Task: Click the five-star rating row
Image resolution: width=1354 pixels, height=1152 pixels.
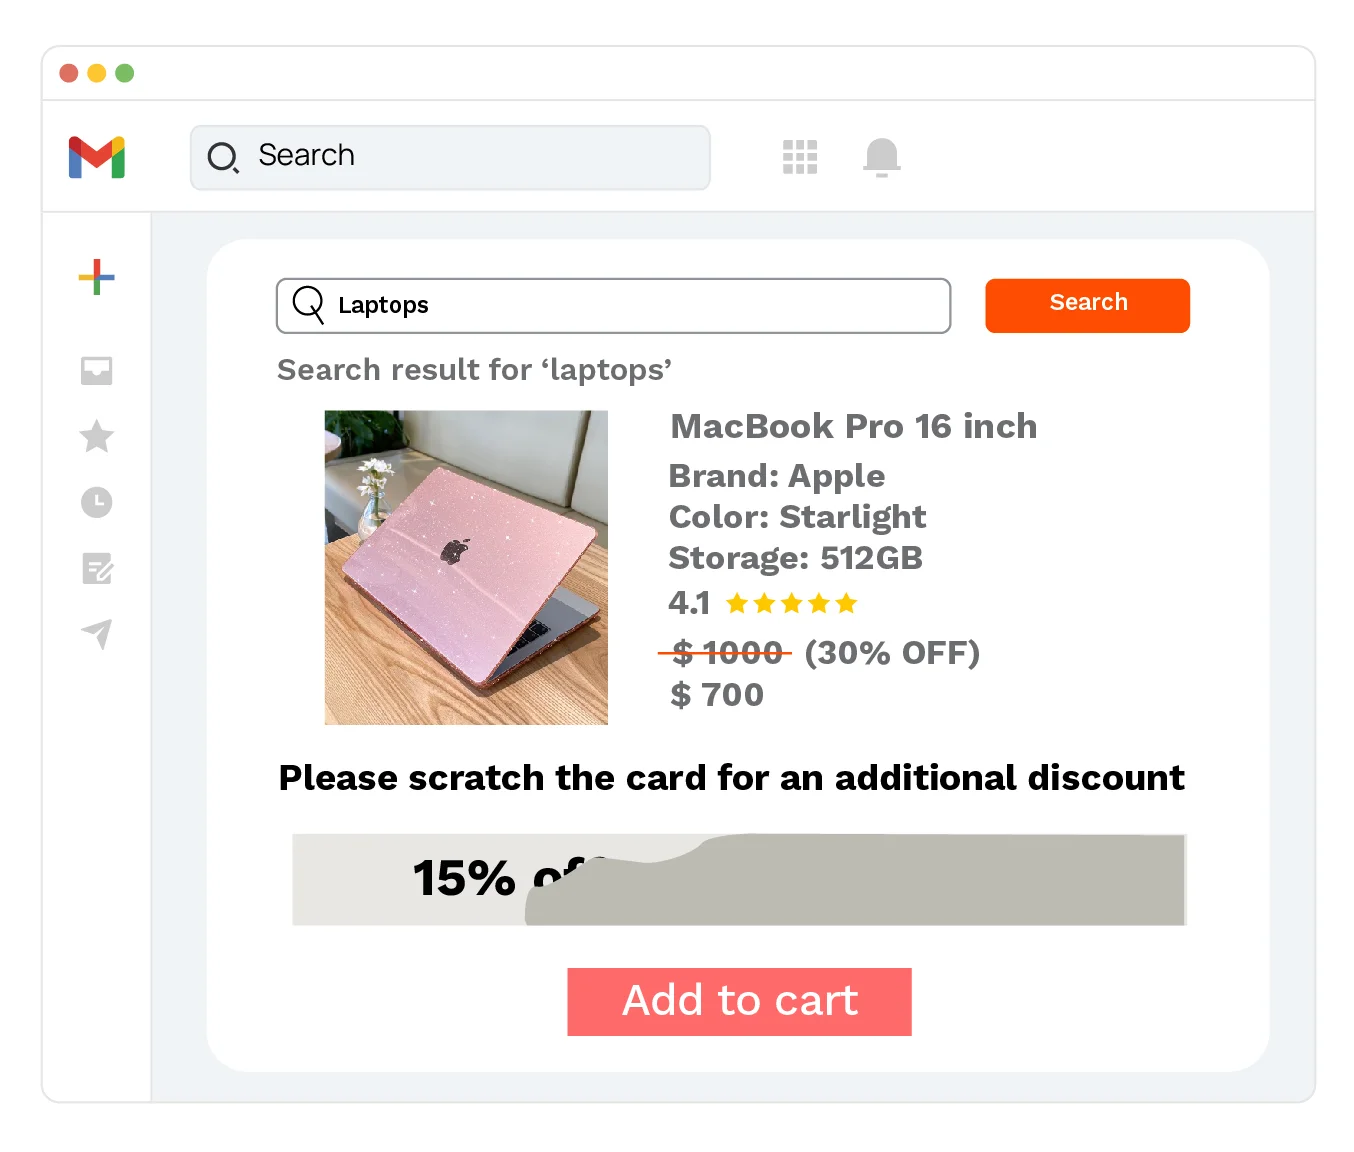Action: (x=791, y=603)
